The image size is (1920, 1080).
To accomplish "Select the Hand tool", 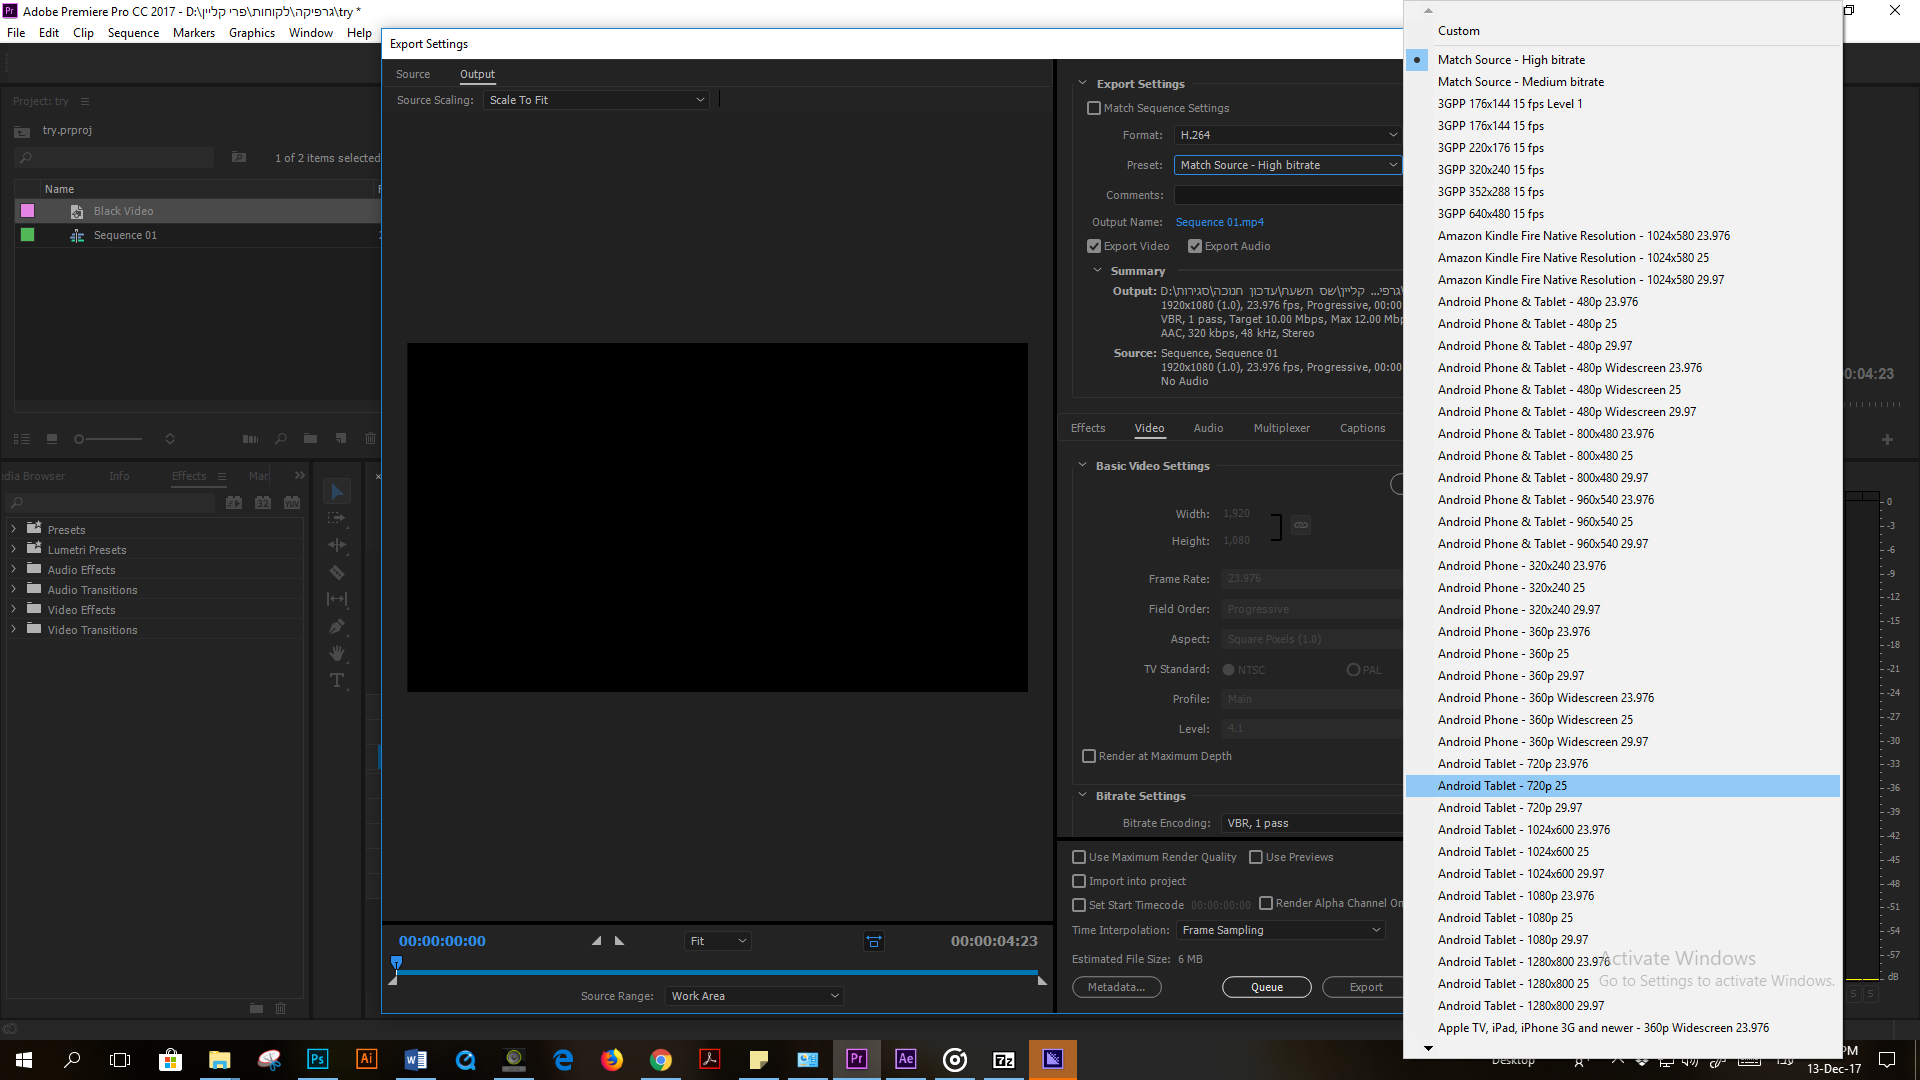I will [x=337, y=653].
